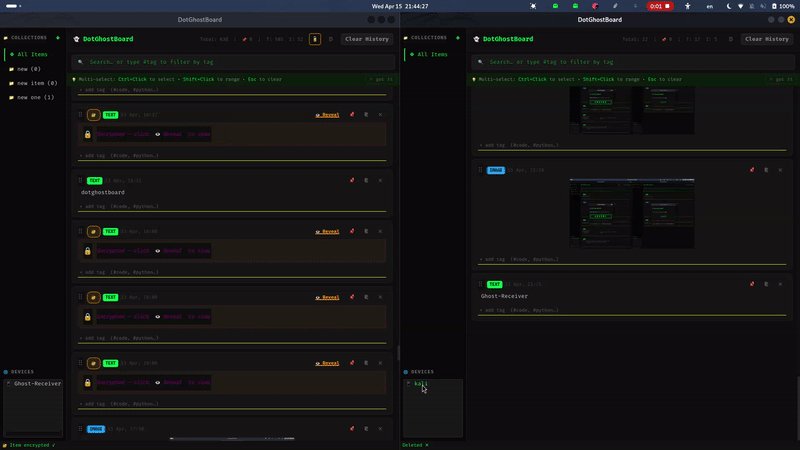Viewport: 800px width, 450px height.
Task: Click the 'dotghostboard' clipboard text
Action: [103, 192]
